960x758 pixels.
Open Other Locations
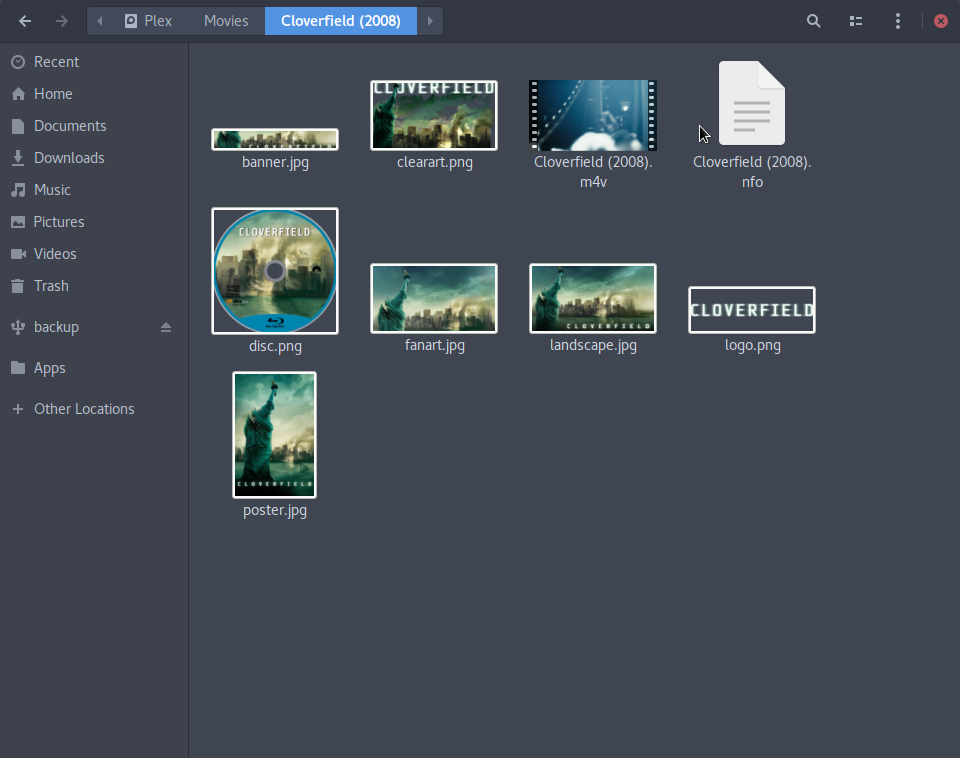[x=94, y=409]
